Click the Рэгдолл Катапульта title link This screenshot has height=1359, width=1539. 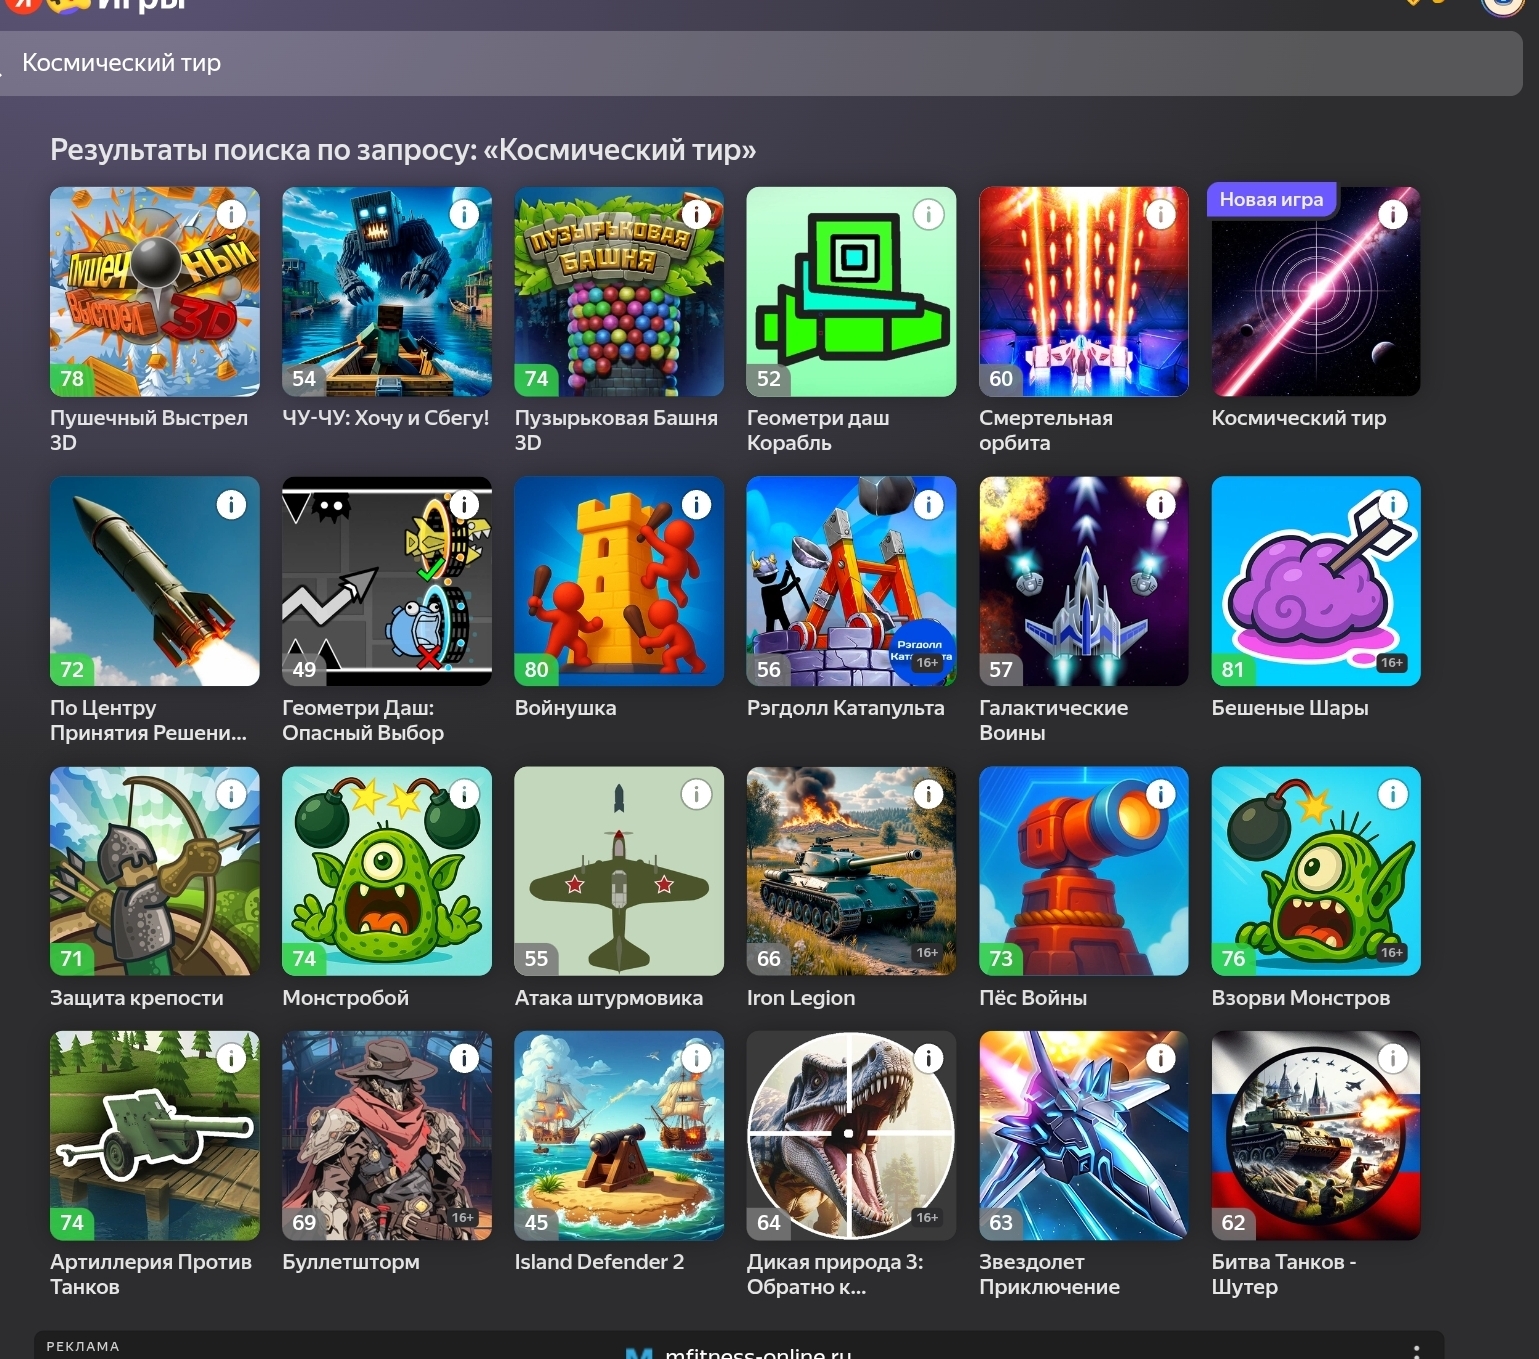(845, 708)
